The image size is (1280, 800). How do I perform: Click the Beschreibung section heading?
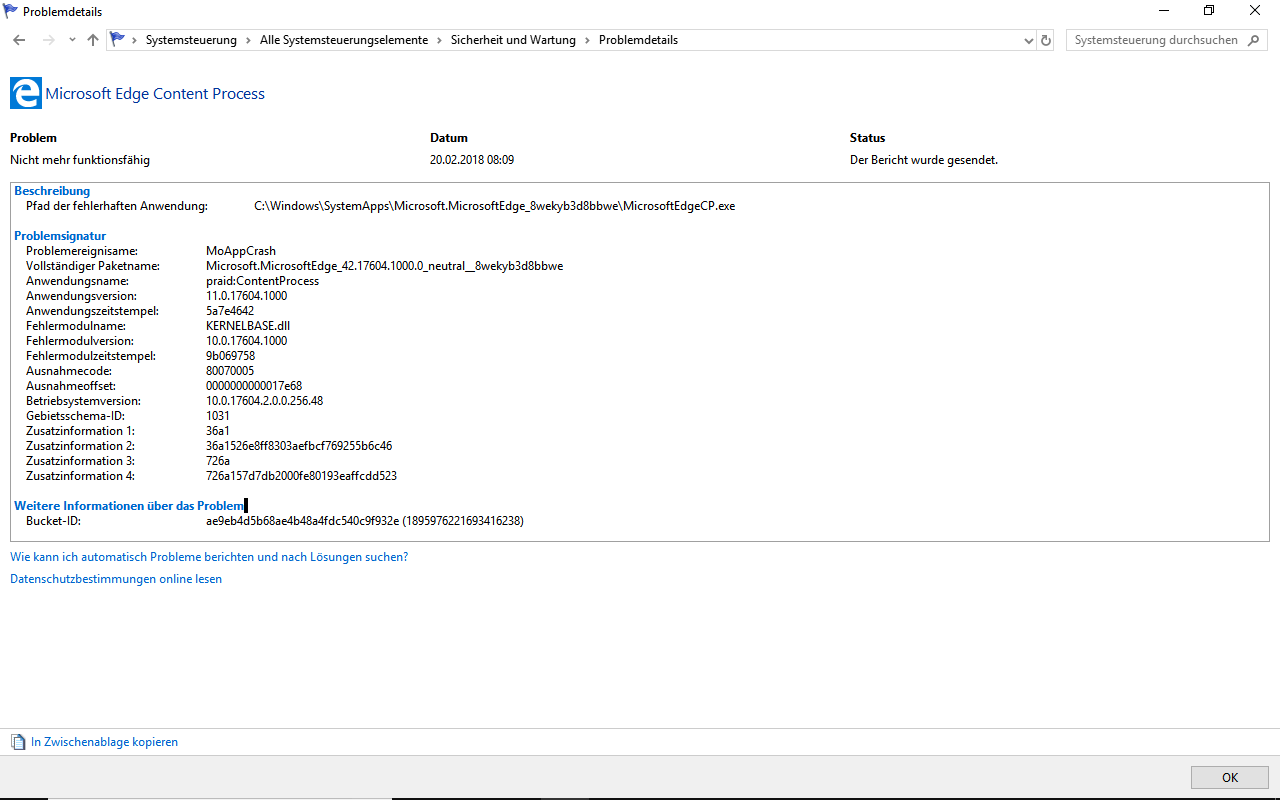(x=52, y=191)
